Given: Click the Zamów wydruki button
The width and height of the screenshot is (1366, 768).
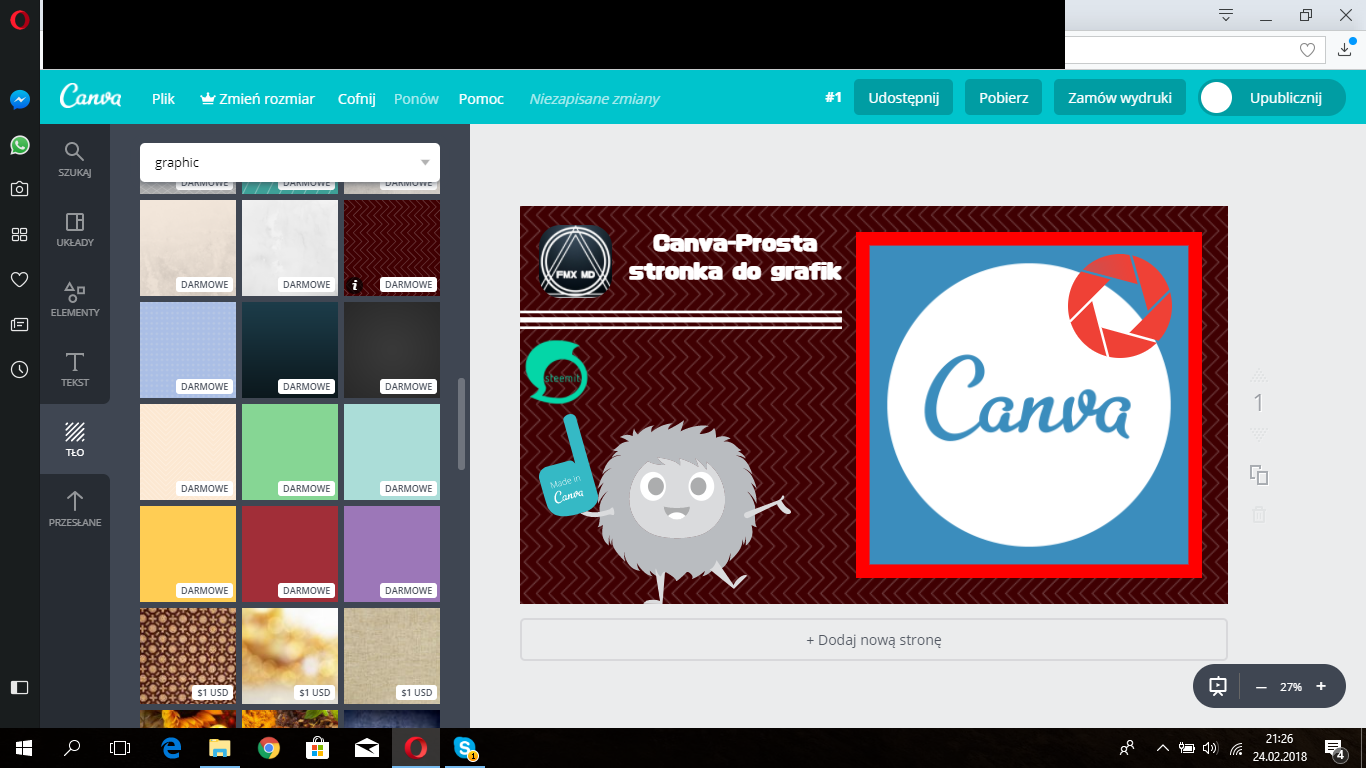Looking at the screenshot, I should 1120,98.
